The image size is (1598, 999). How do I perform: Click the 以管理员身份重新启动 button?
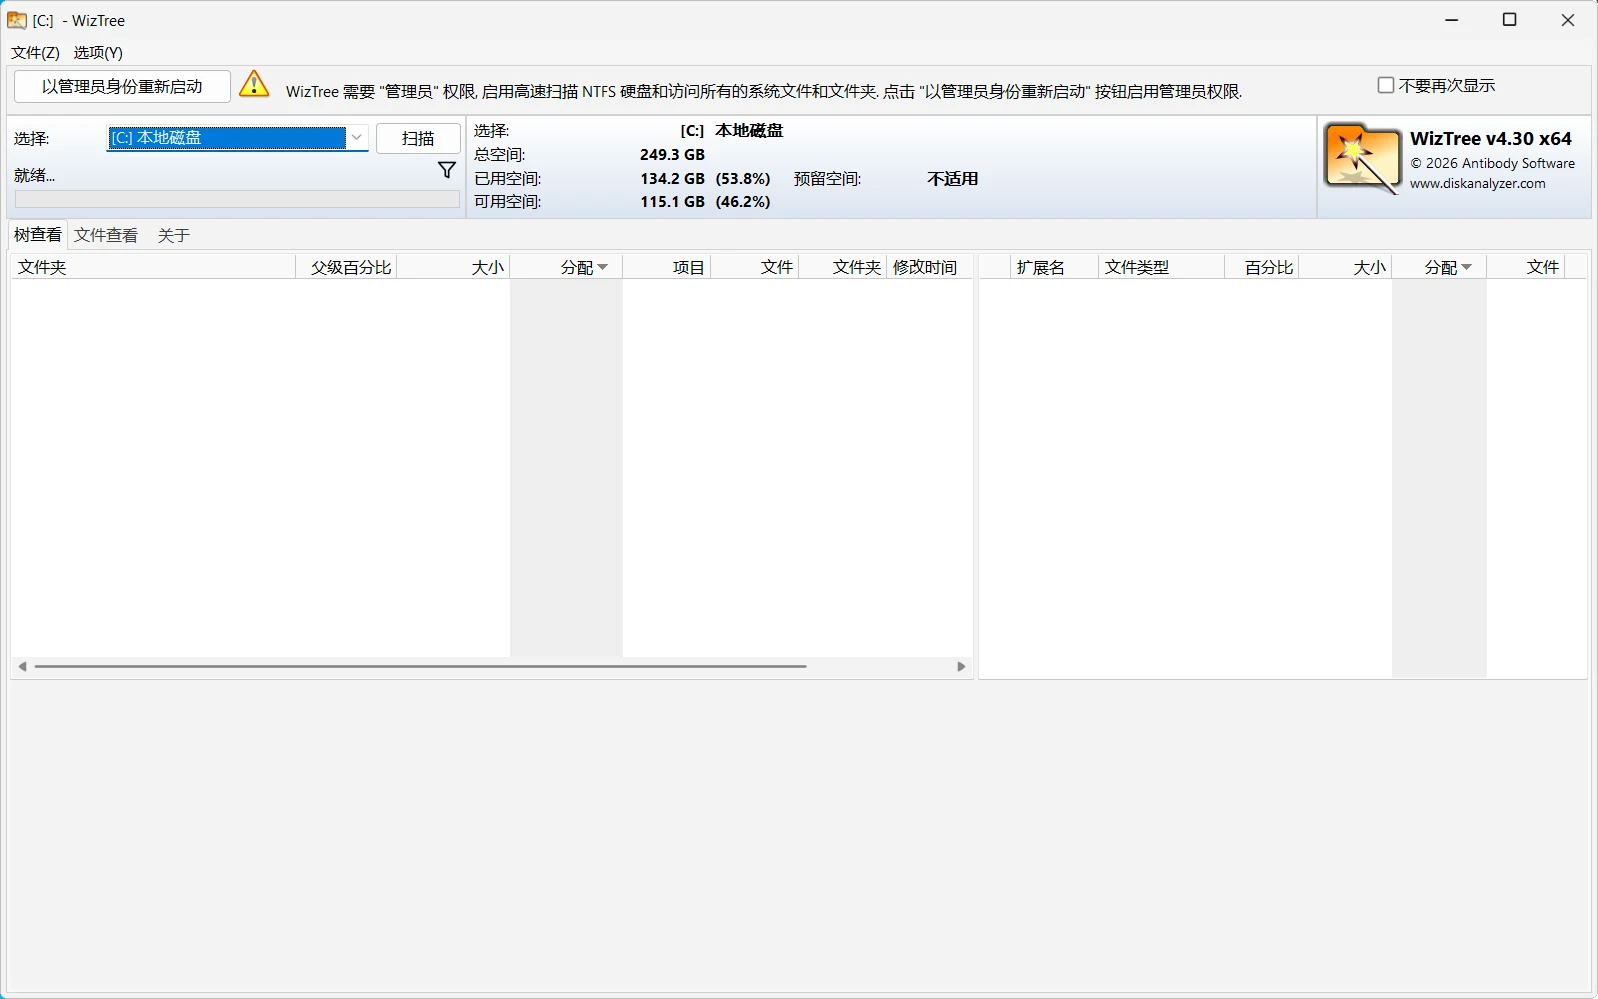[122, 86]
